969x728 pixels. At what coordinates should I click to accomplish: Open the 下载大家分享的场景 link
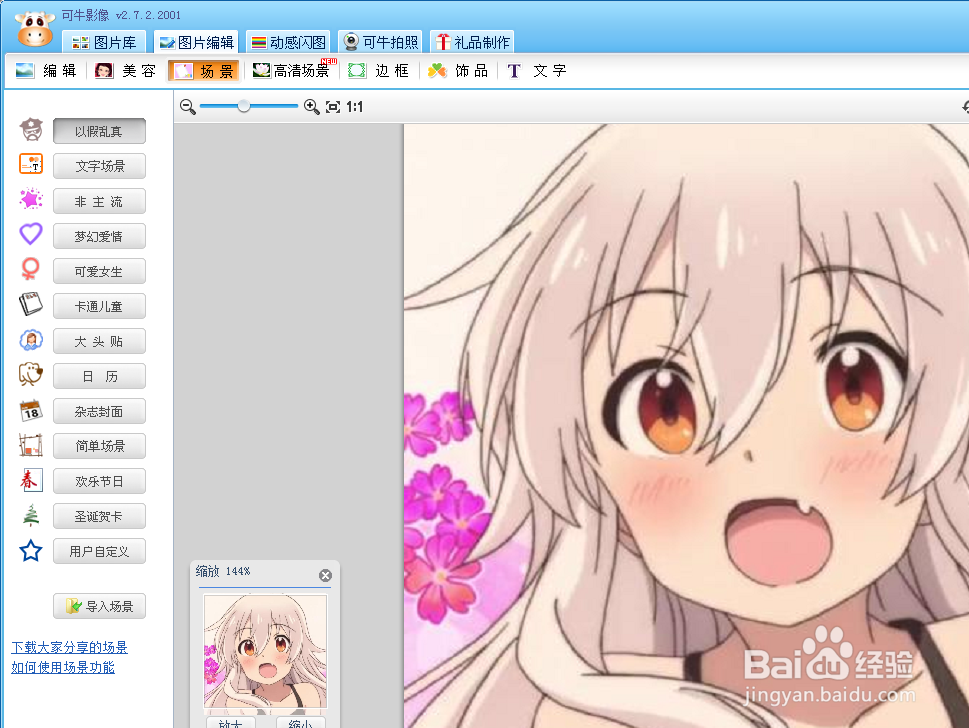point(69,648)
